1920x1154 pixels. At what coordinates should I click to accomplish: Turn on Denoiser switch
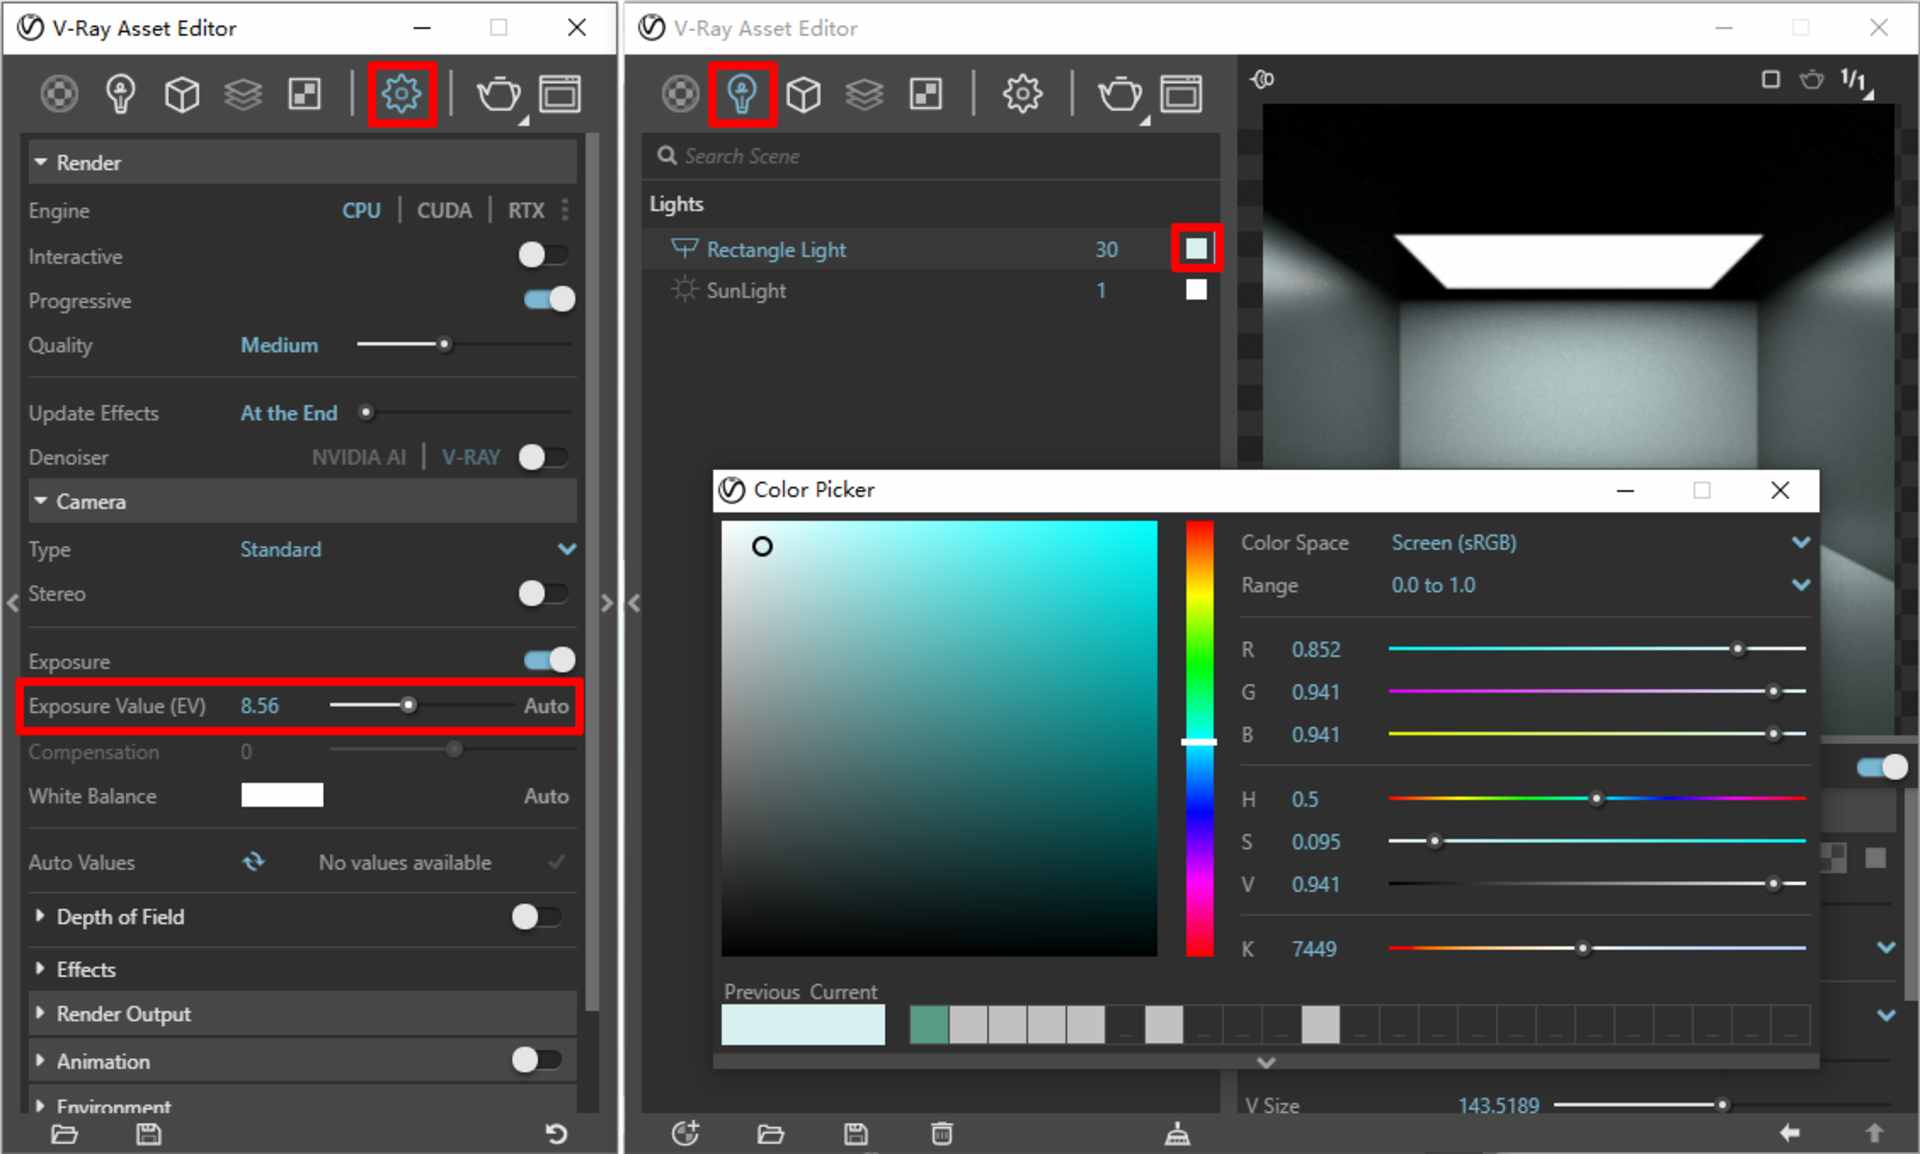(x=544, y=457)
